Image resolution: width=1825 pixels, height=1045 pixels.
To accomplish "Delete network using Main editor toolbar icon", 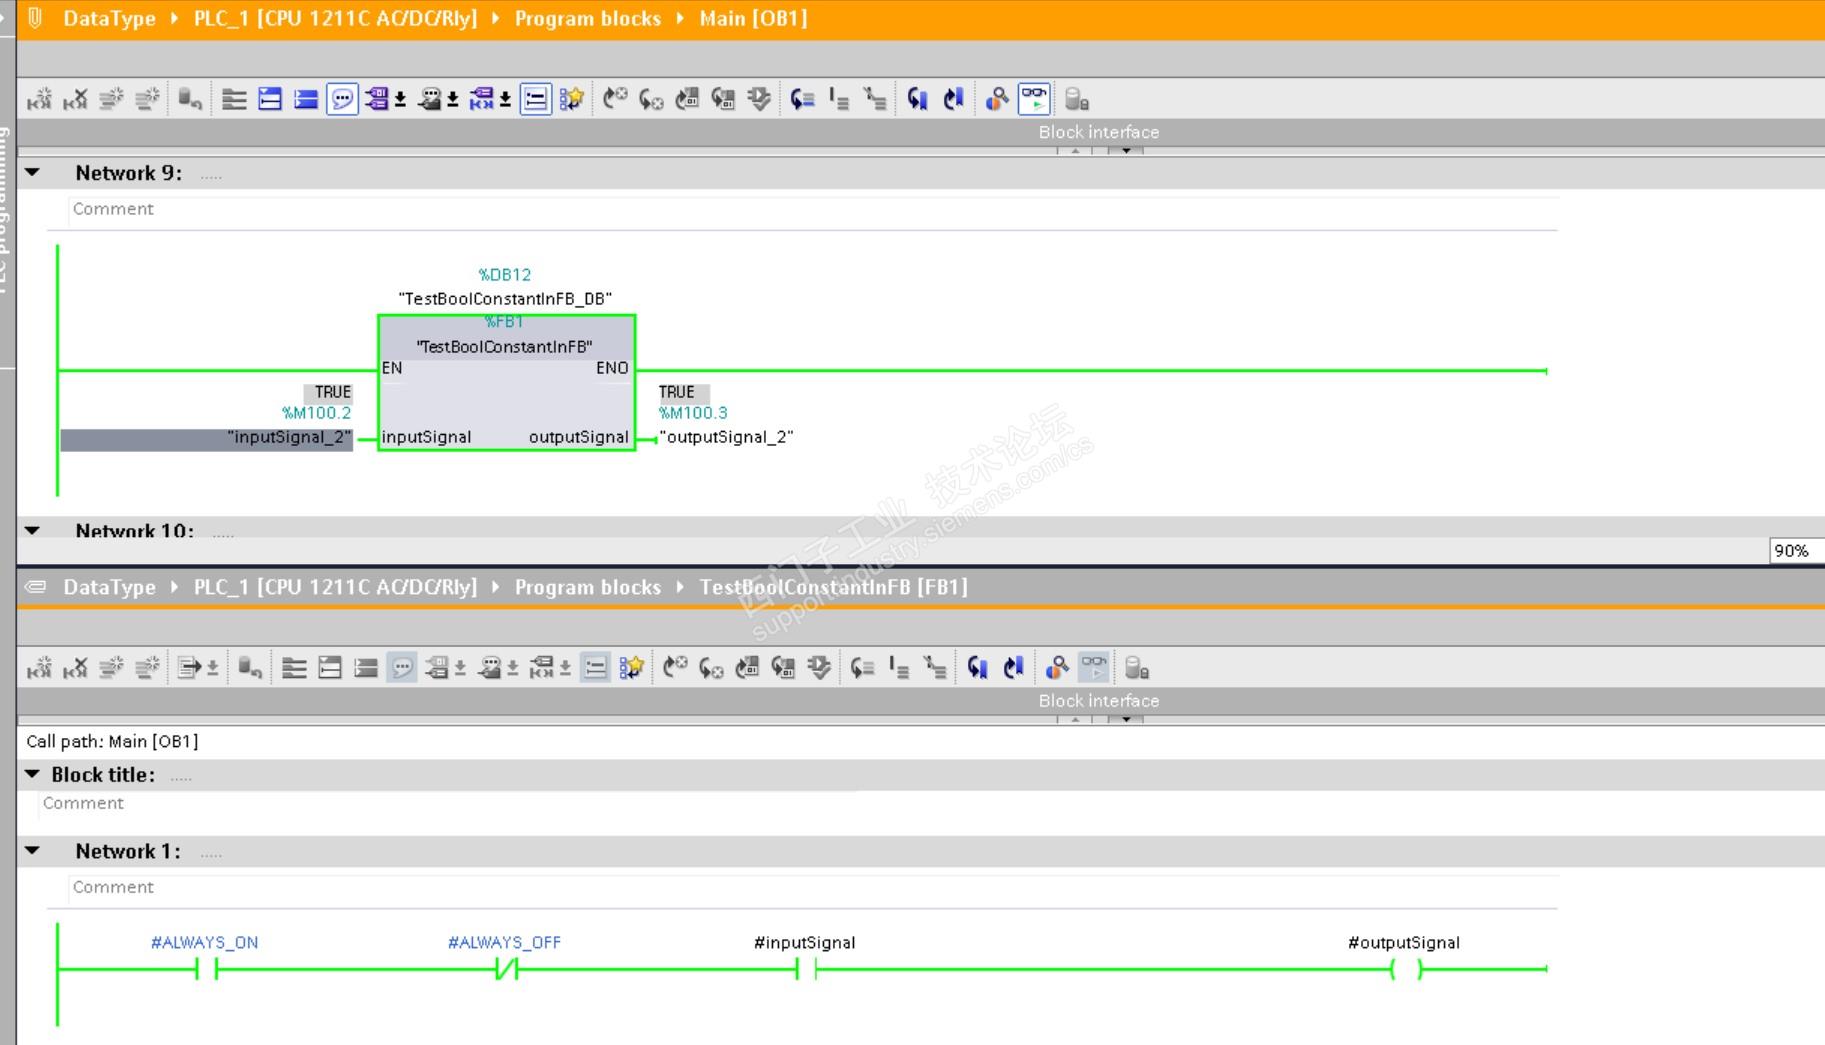I will click(75, 99).
